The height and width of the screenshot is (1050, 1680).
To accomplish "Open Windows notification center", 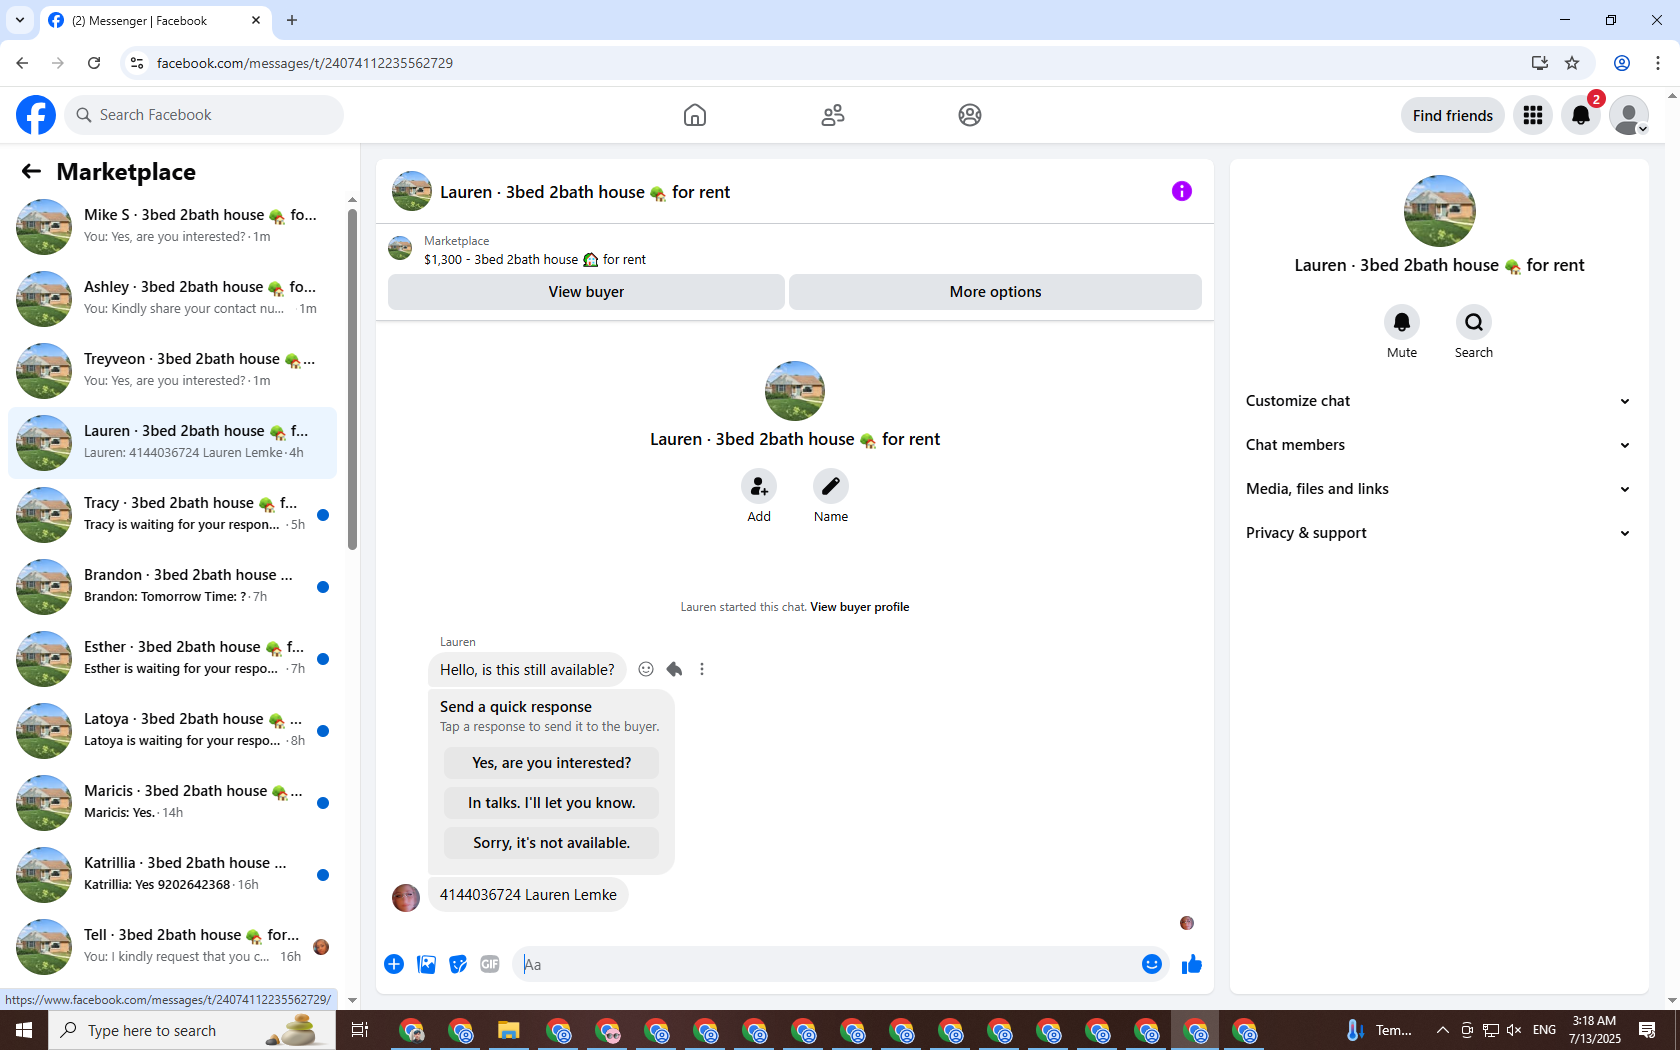I will 1647,1030.
